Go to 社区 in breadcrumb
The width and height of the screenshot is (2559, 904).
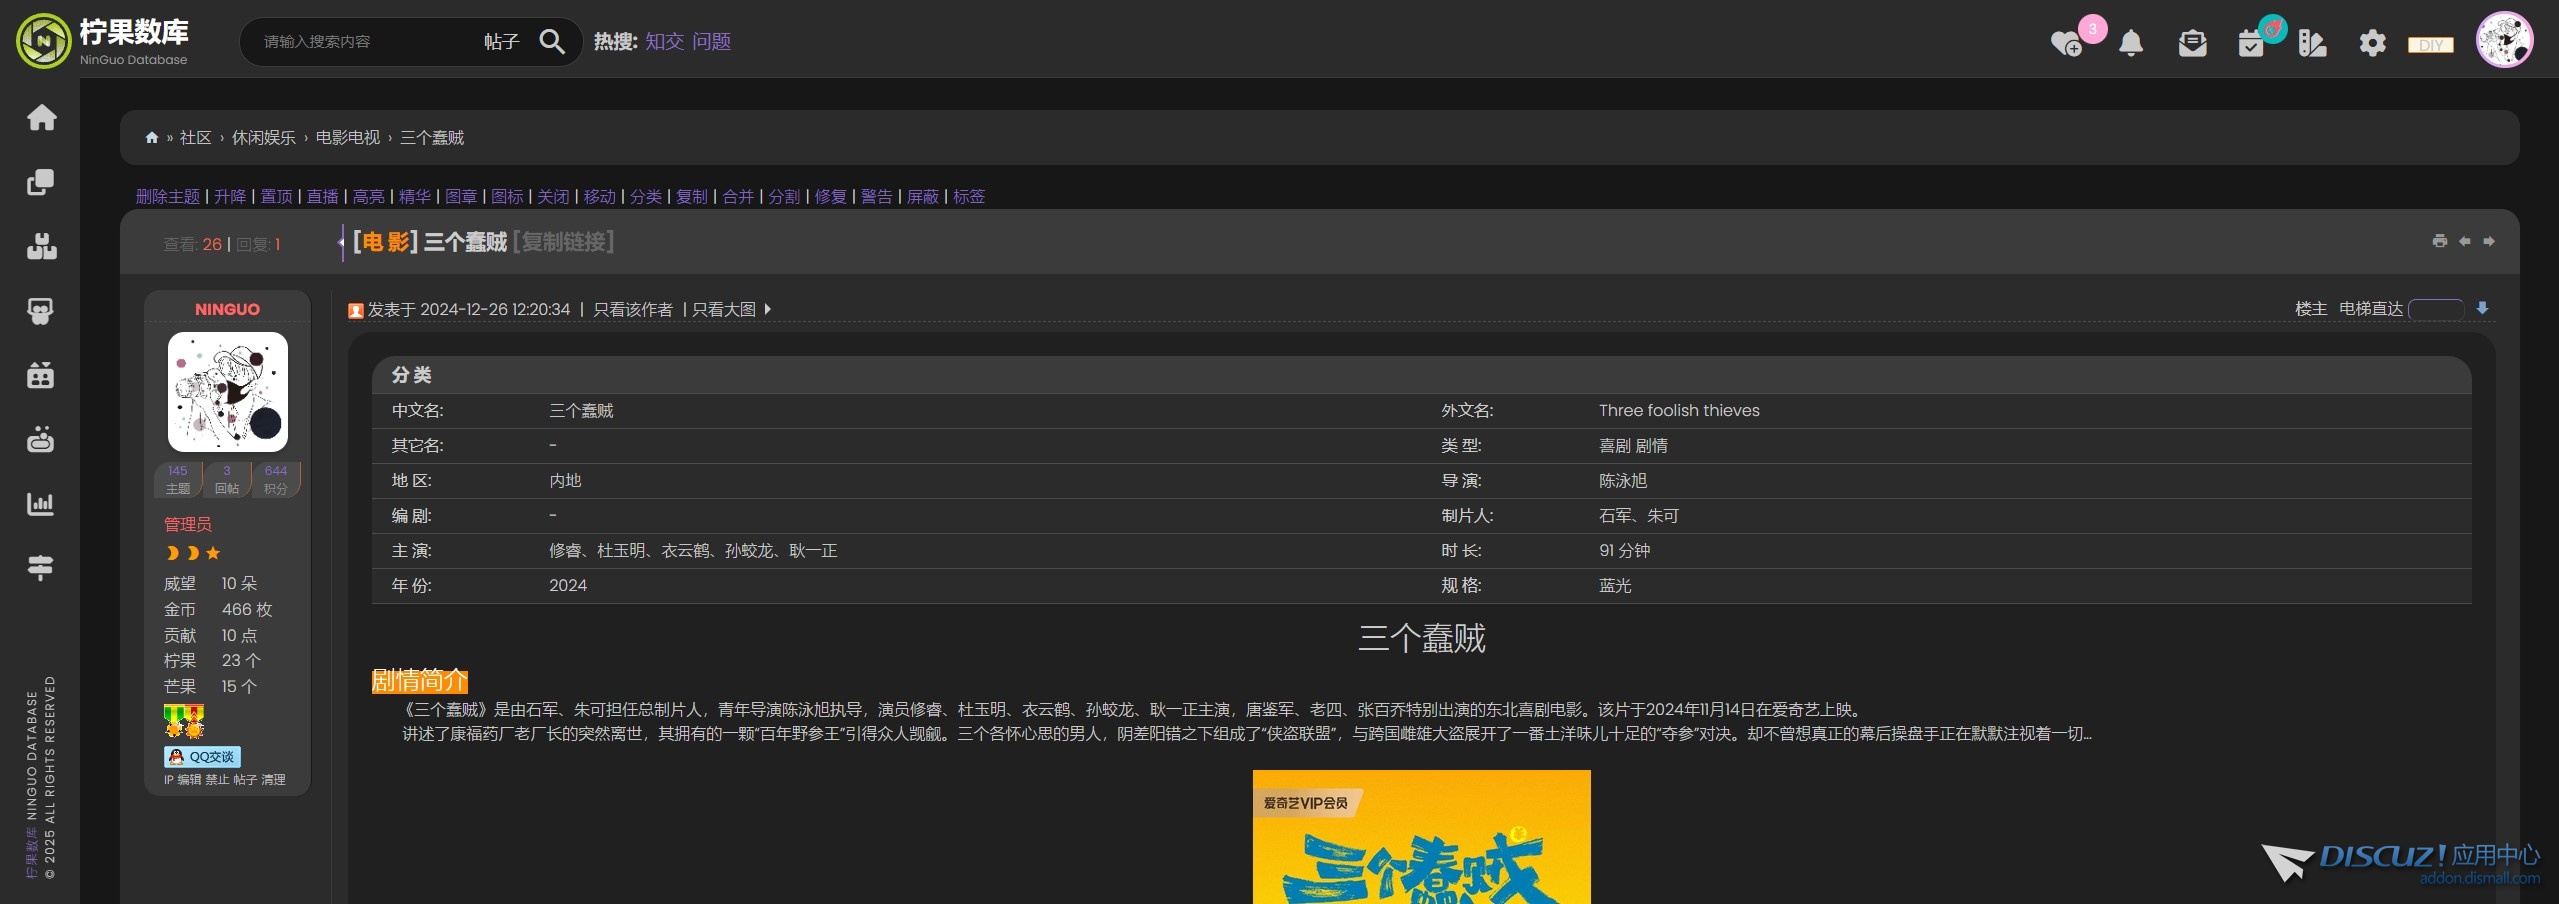click(x=196, y=137)
